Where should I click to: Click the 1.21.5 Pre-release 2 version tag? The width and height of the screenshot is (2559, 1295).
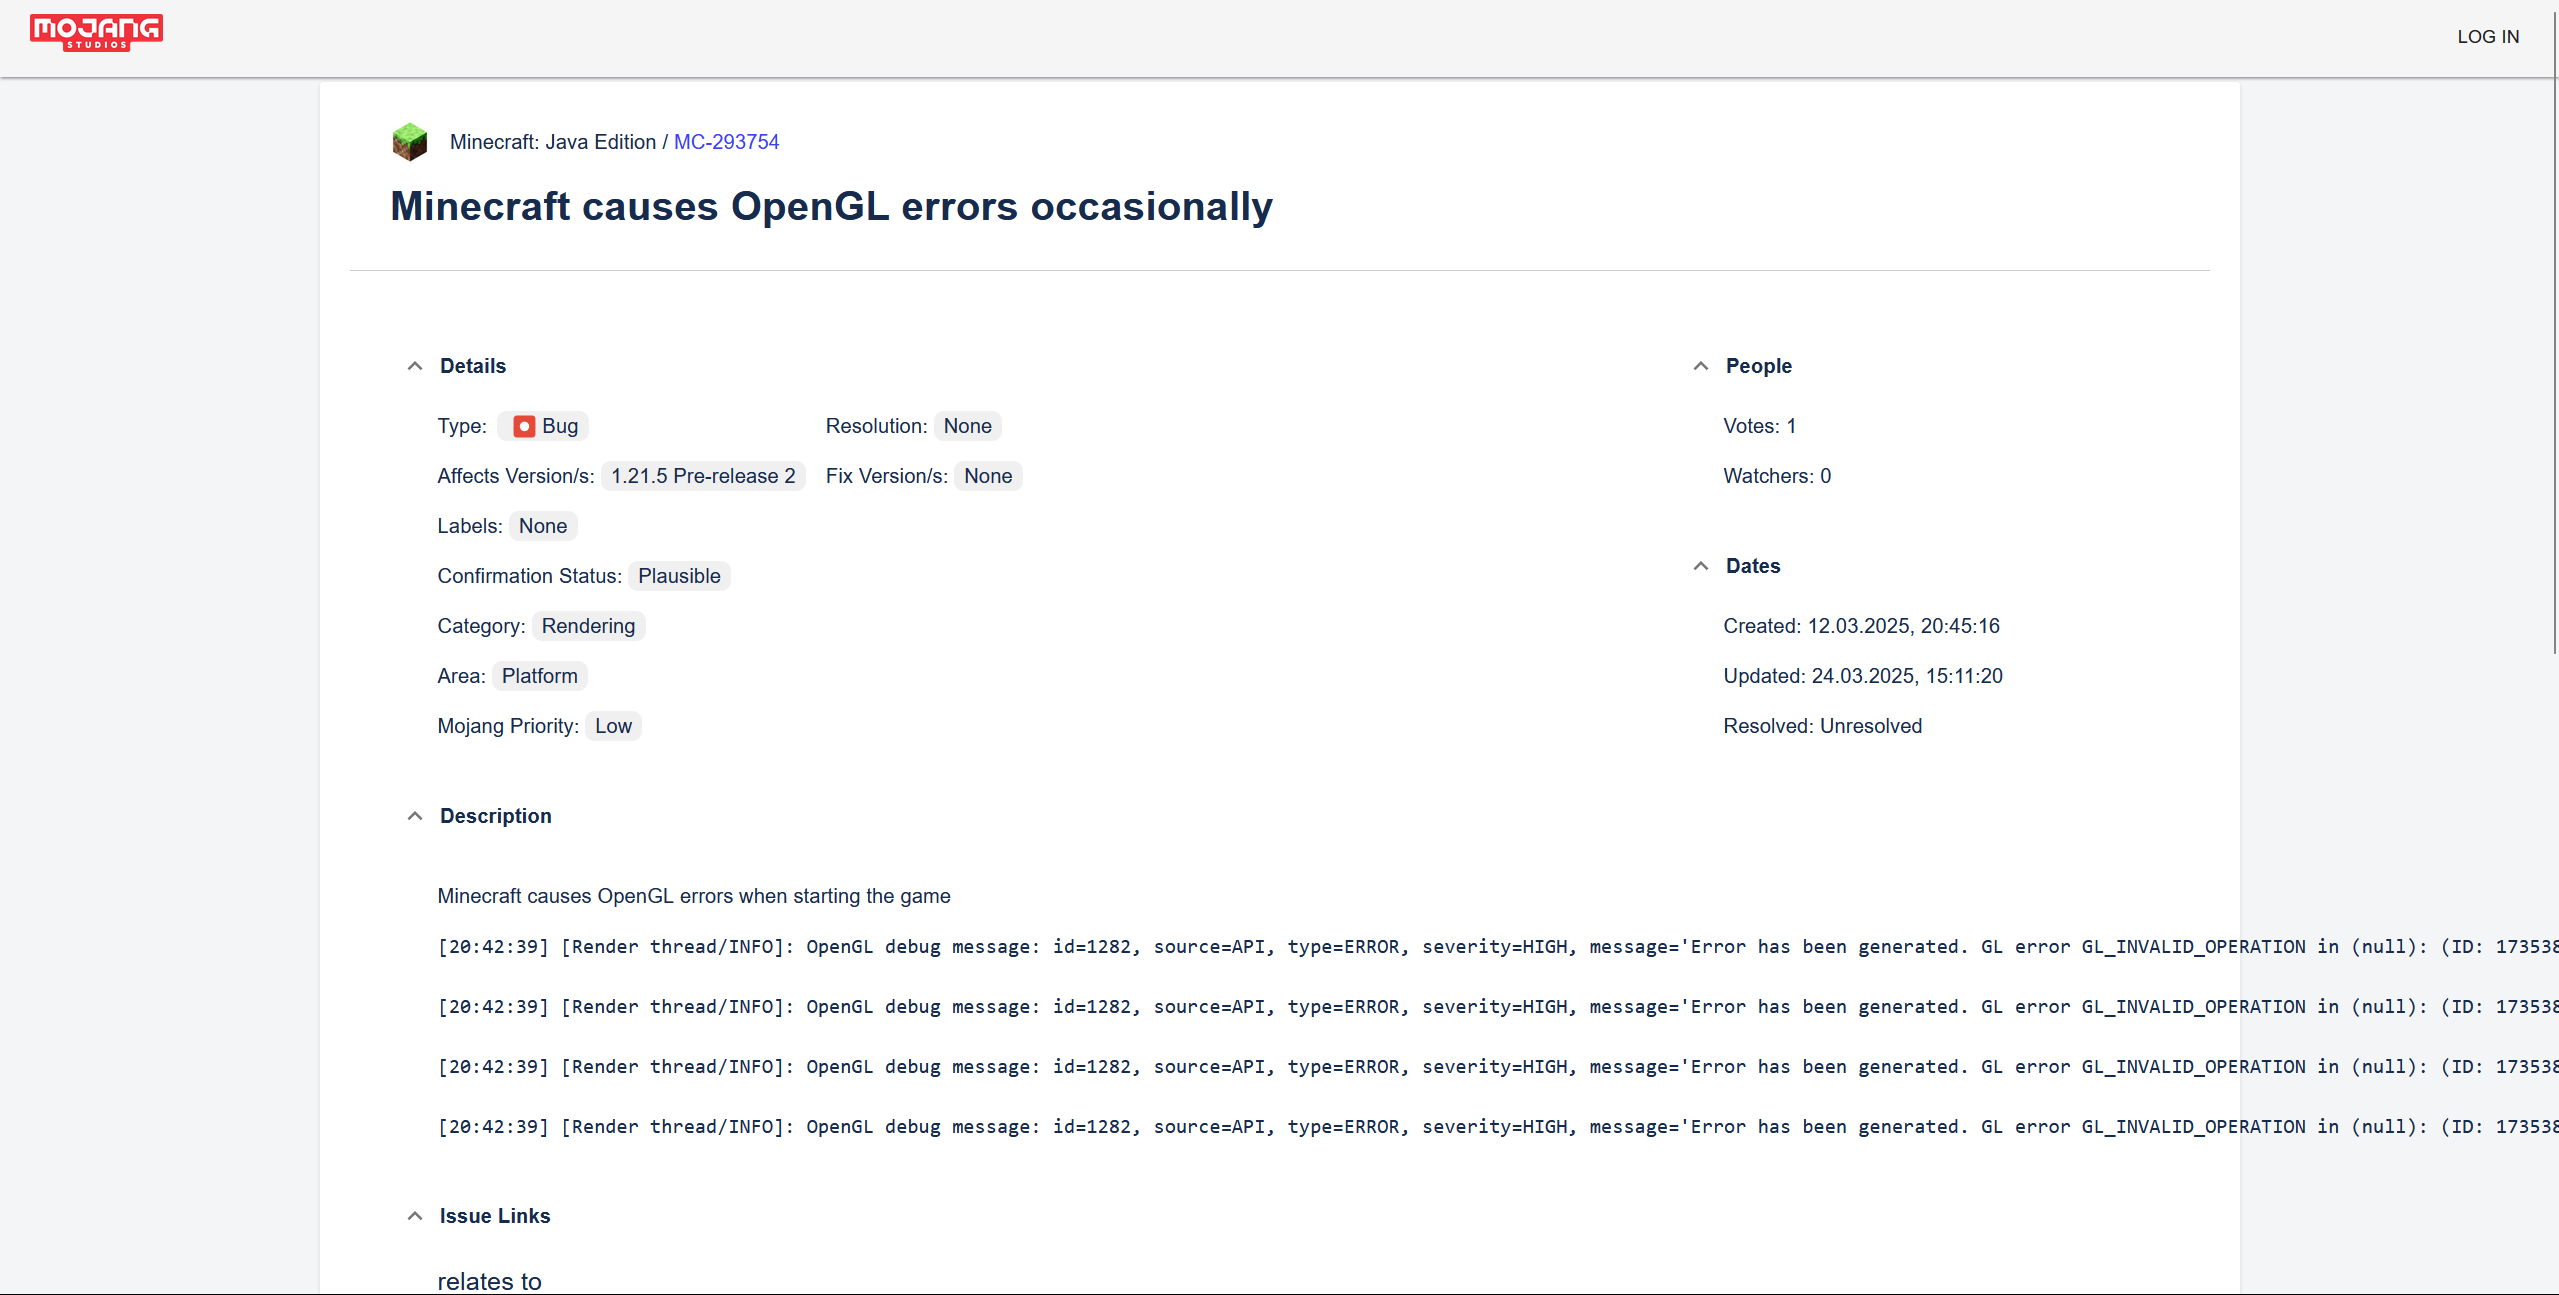(x=703, y=476)
